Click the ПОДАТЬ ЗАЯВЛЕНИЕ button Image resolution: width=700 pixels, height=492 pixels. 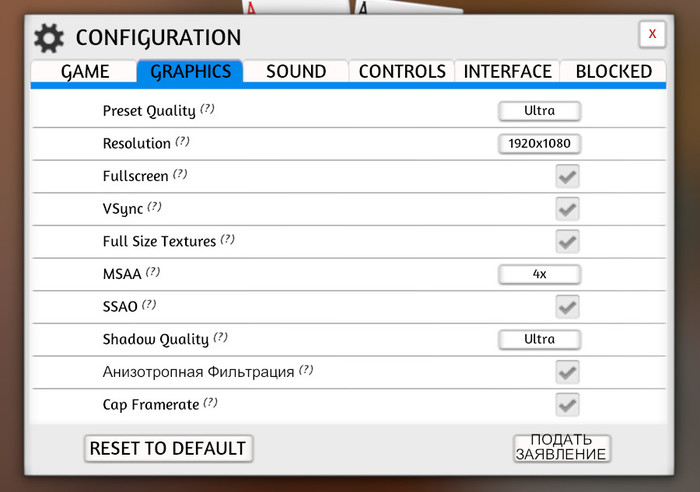(561, 448)
